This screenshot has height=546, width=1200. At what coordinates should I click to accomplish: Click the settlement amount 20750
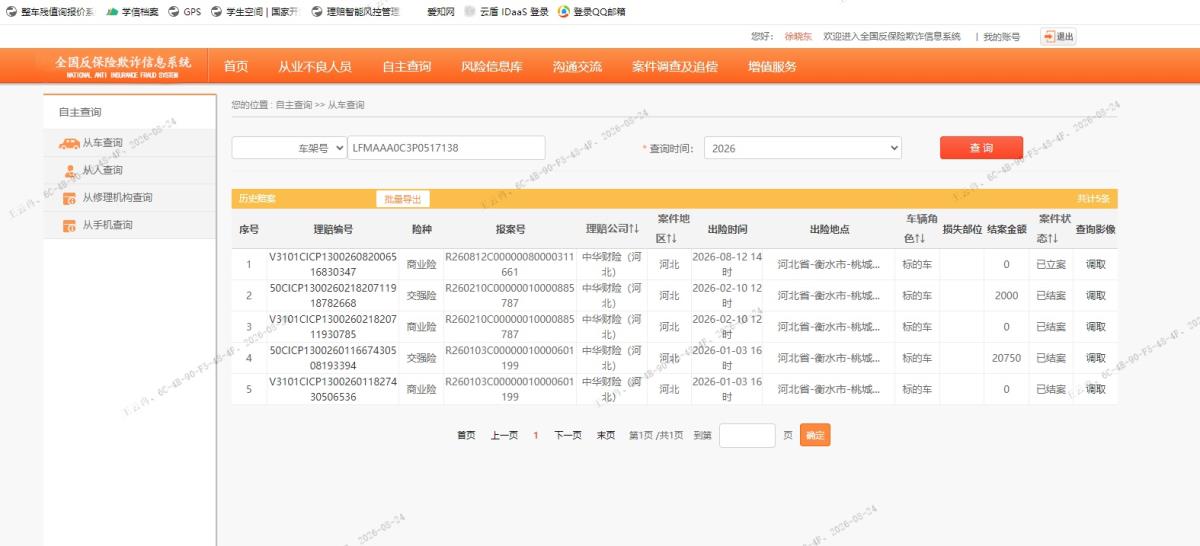click(1006, 358)
